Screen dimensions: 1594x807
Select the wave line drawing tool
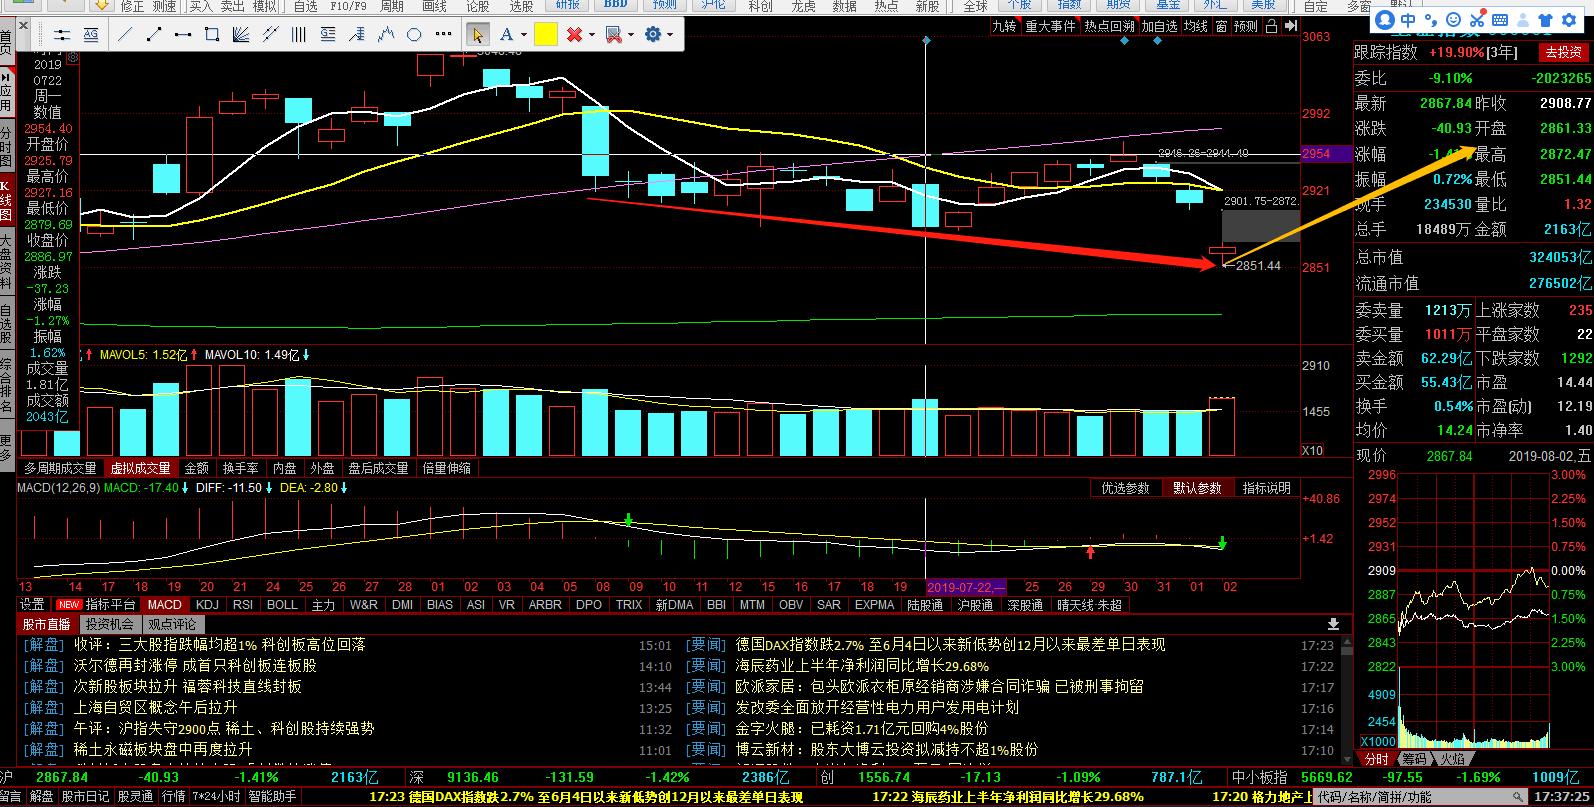point(386,34)
